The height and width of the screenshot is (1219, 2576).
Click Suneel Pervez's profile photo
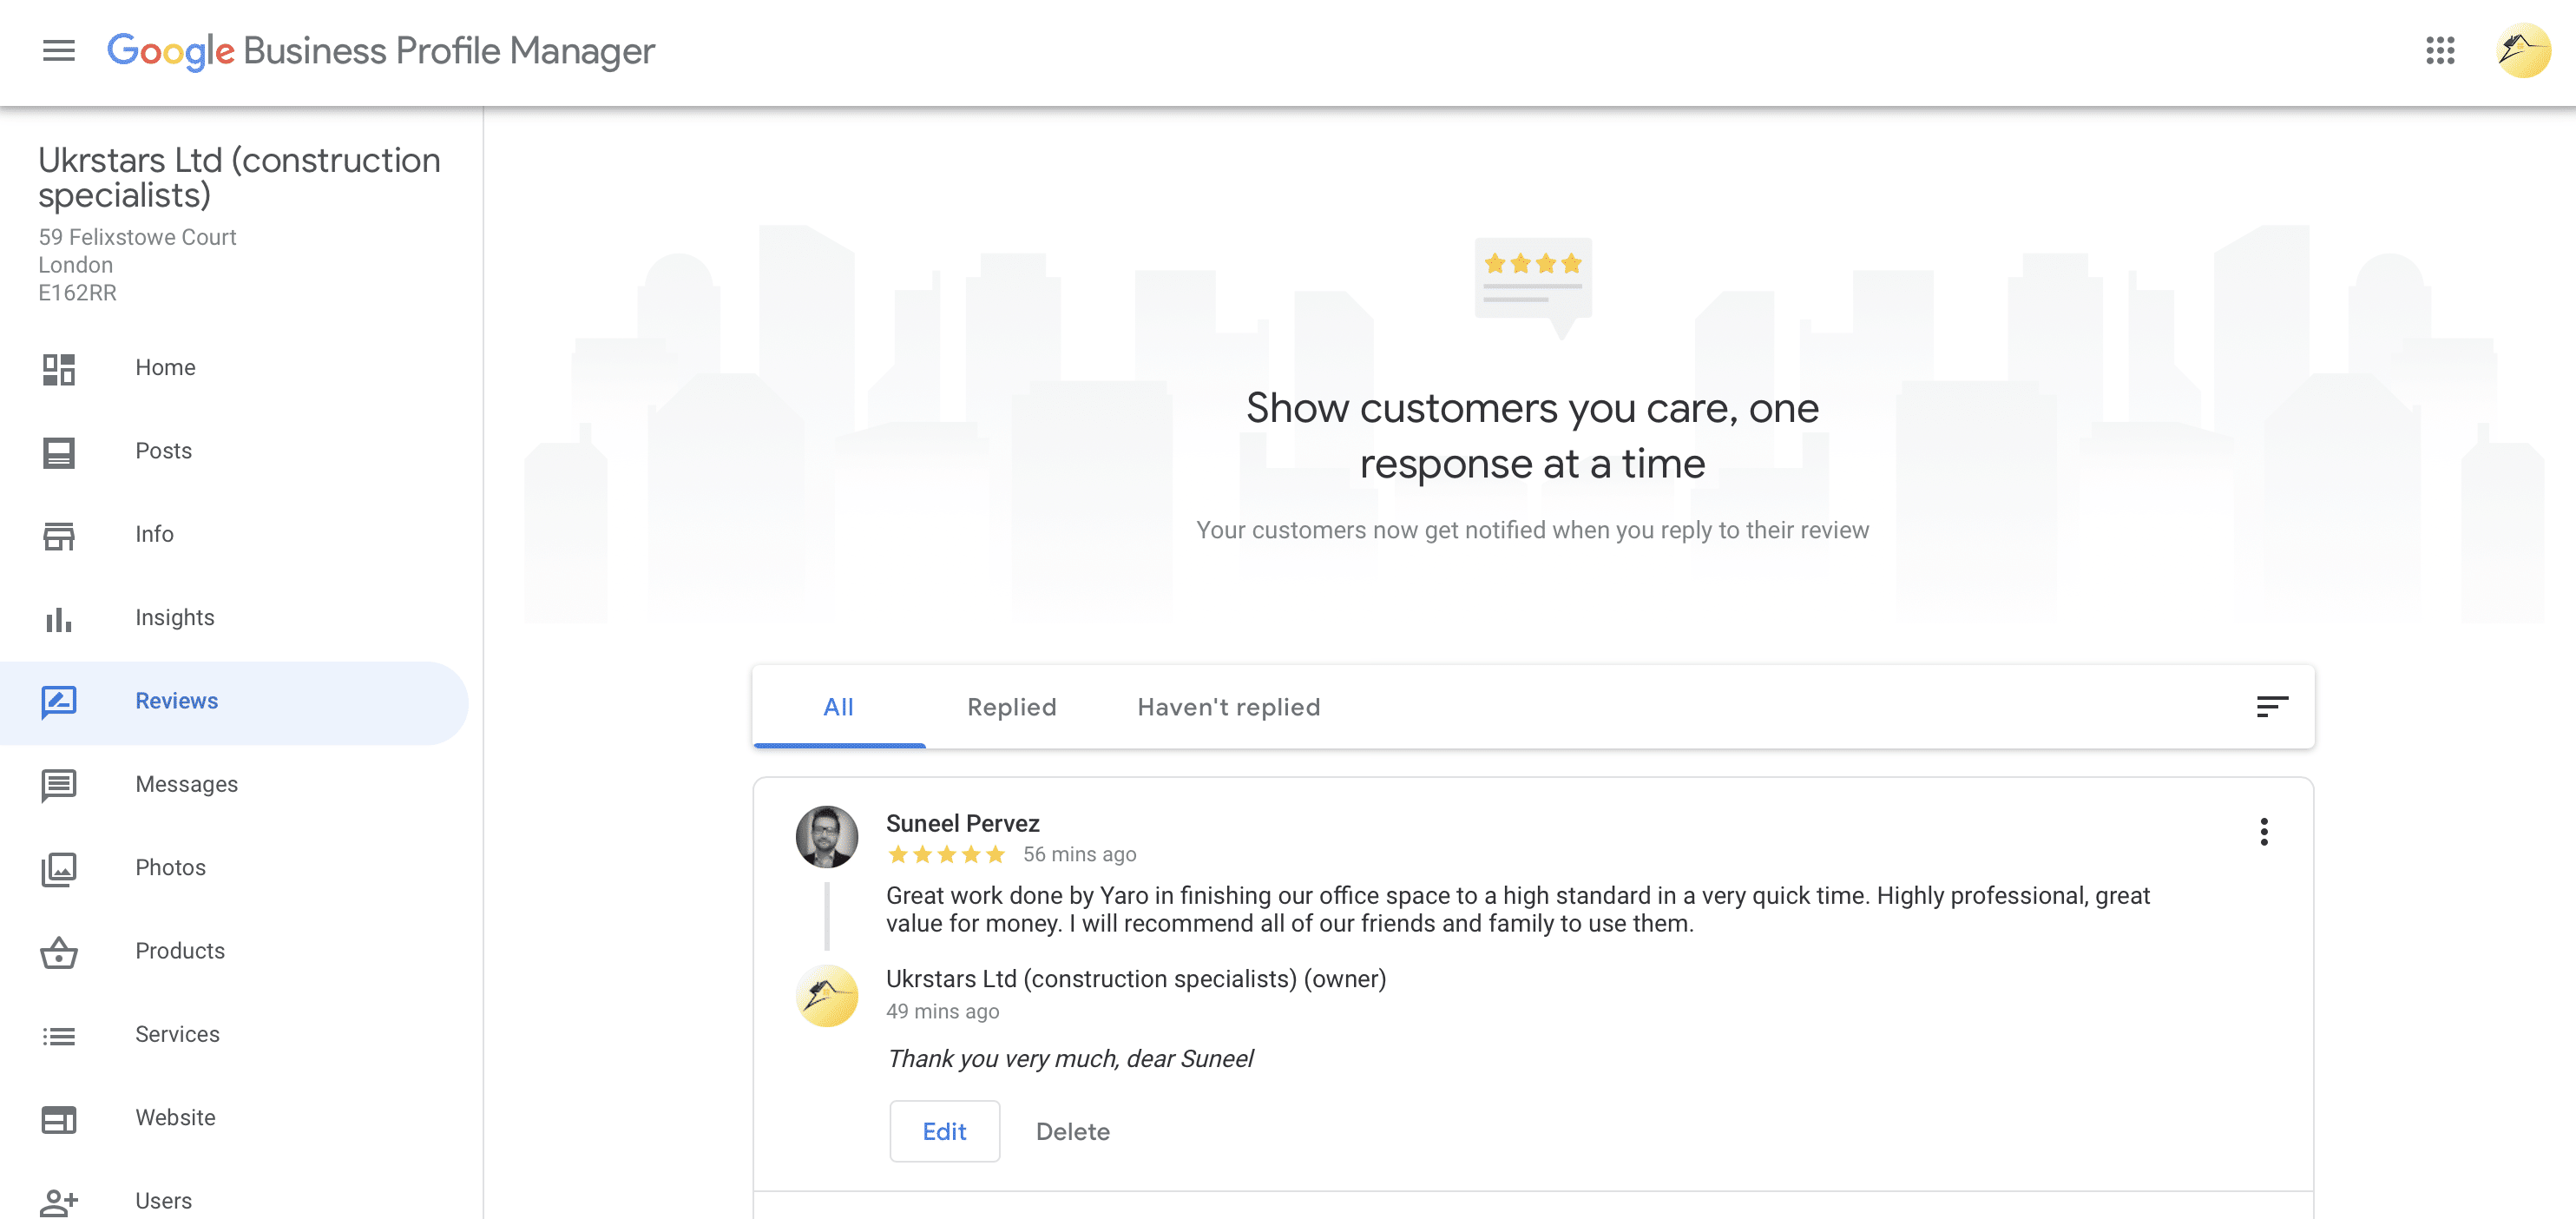click(x=826, y=837)
